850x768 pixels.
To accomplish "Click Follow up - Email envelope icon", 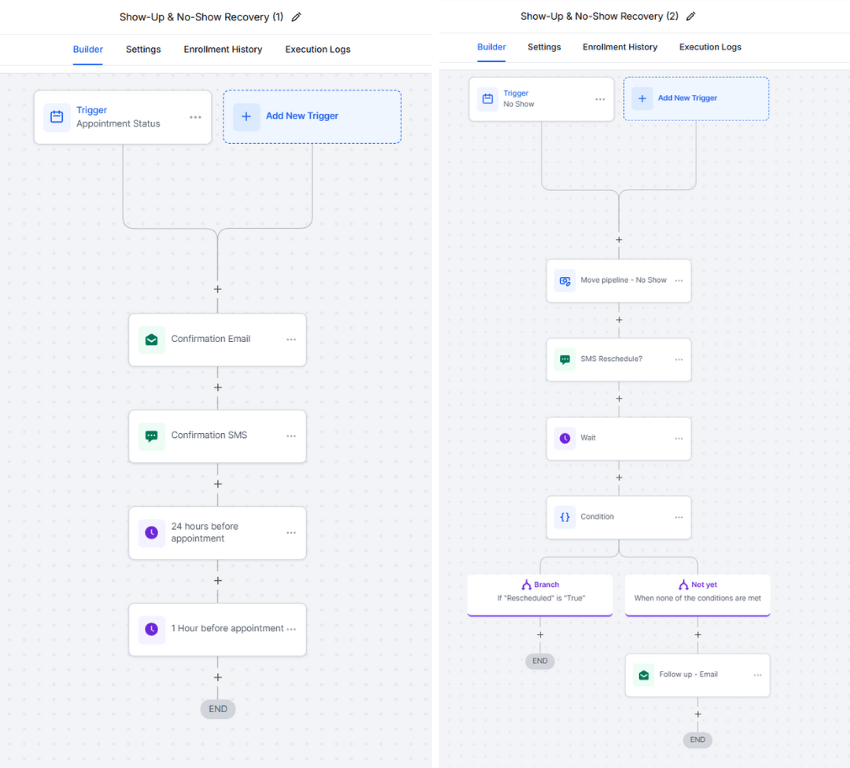I will 644,675.
